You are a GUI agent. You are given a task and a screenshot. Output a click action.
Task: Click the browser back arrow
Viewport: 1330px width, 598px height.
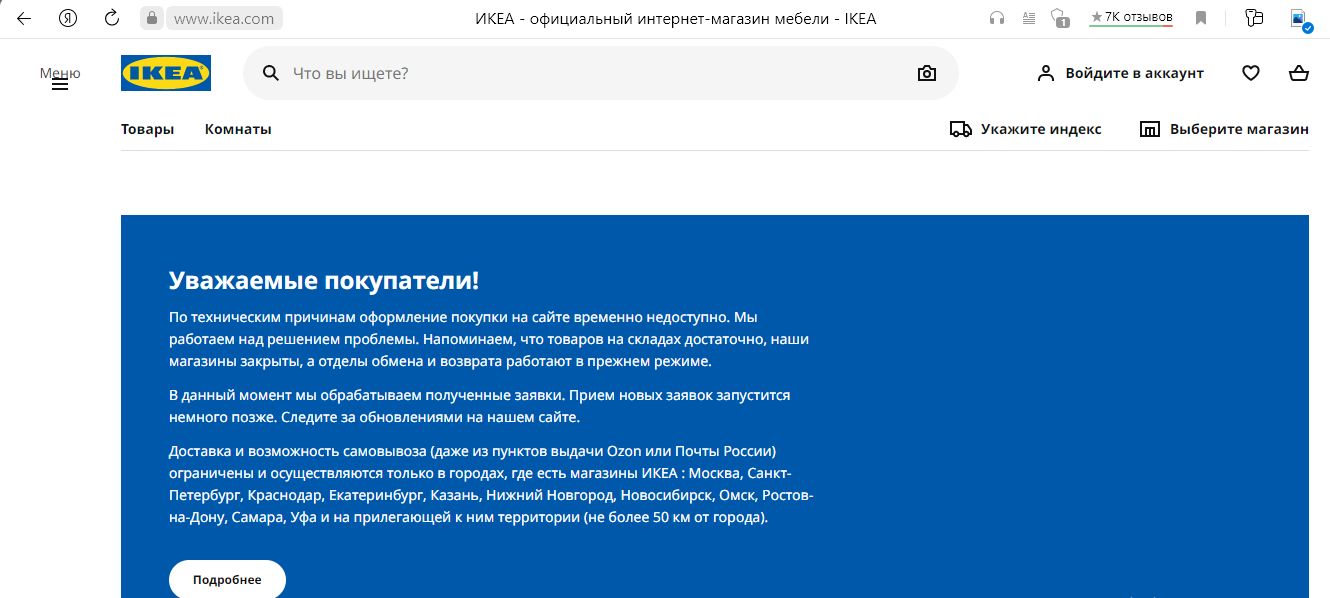[24, 18]
